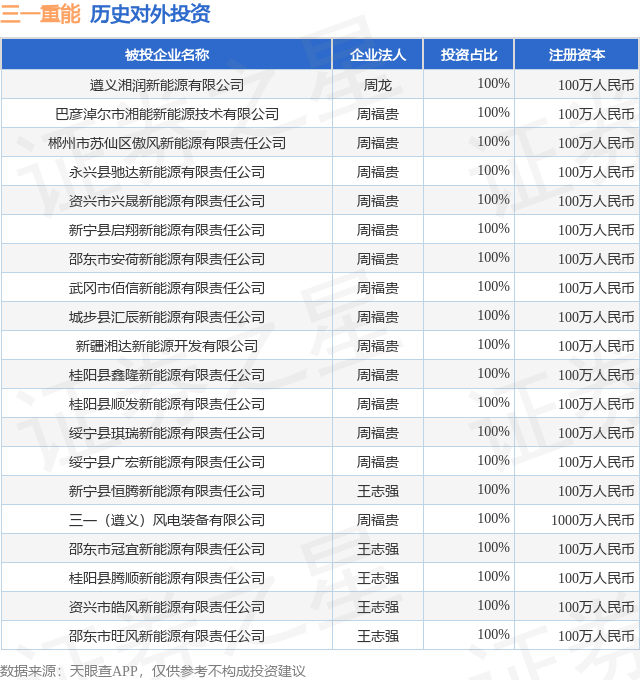The height and width of the screenshot is (680, 640).
Task: Click 100% in the 遵义湘润 row
Action: tap(493, 83)
